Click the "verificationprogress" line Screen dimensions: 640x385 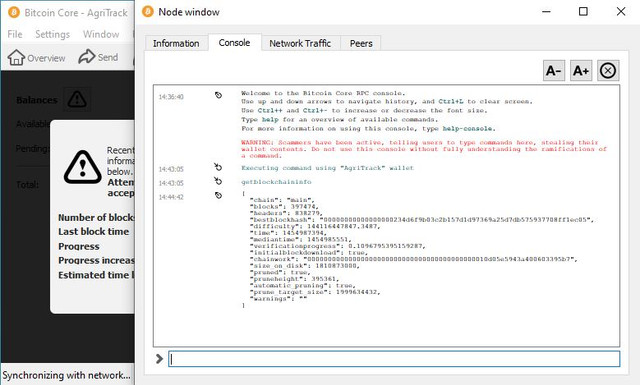(x=337, y=246)
